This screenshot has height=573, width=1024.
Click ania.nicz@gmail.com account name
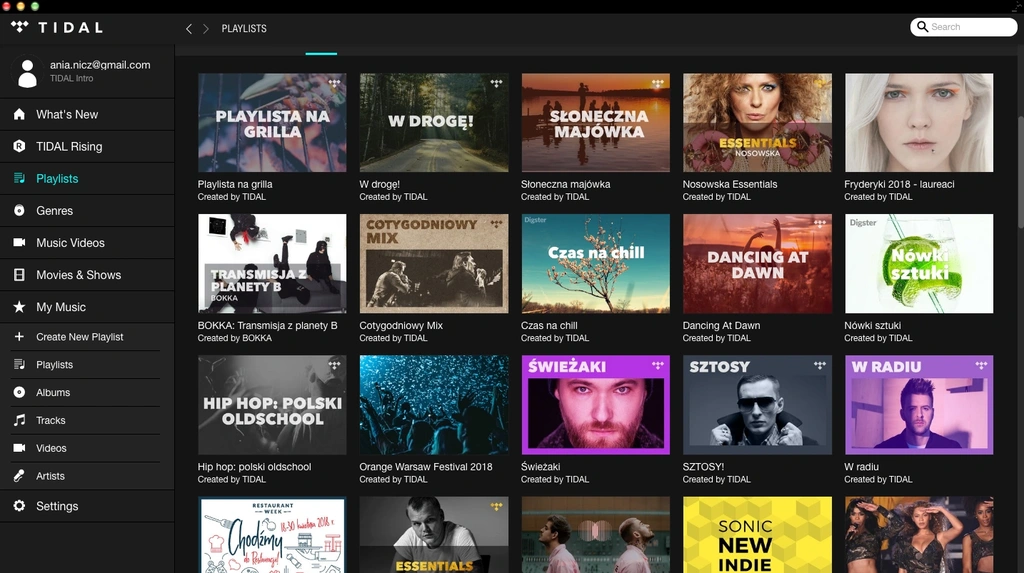100,65
